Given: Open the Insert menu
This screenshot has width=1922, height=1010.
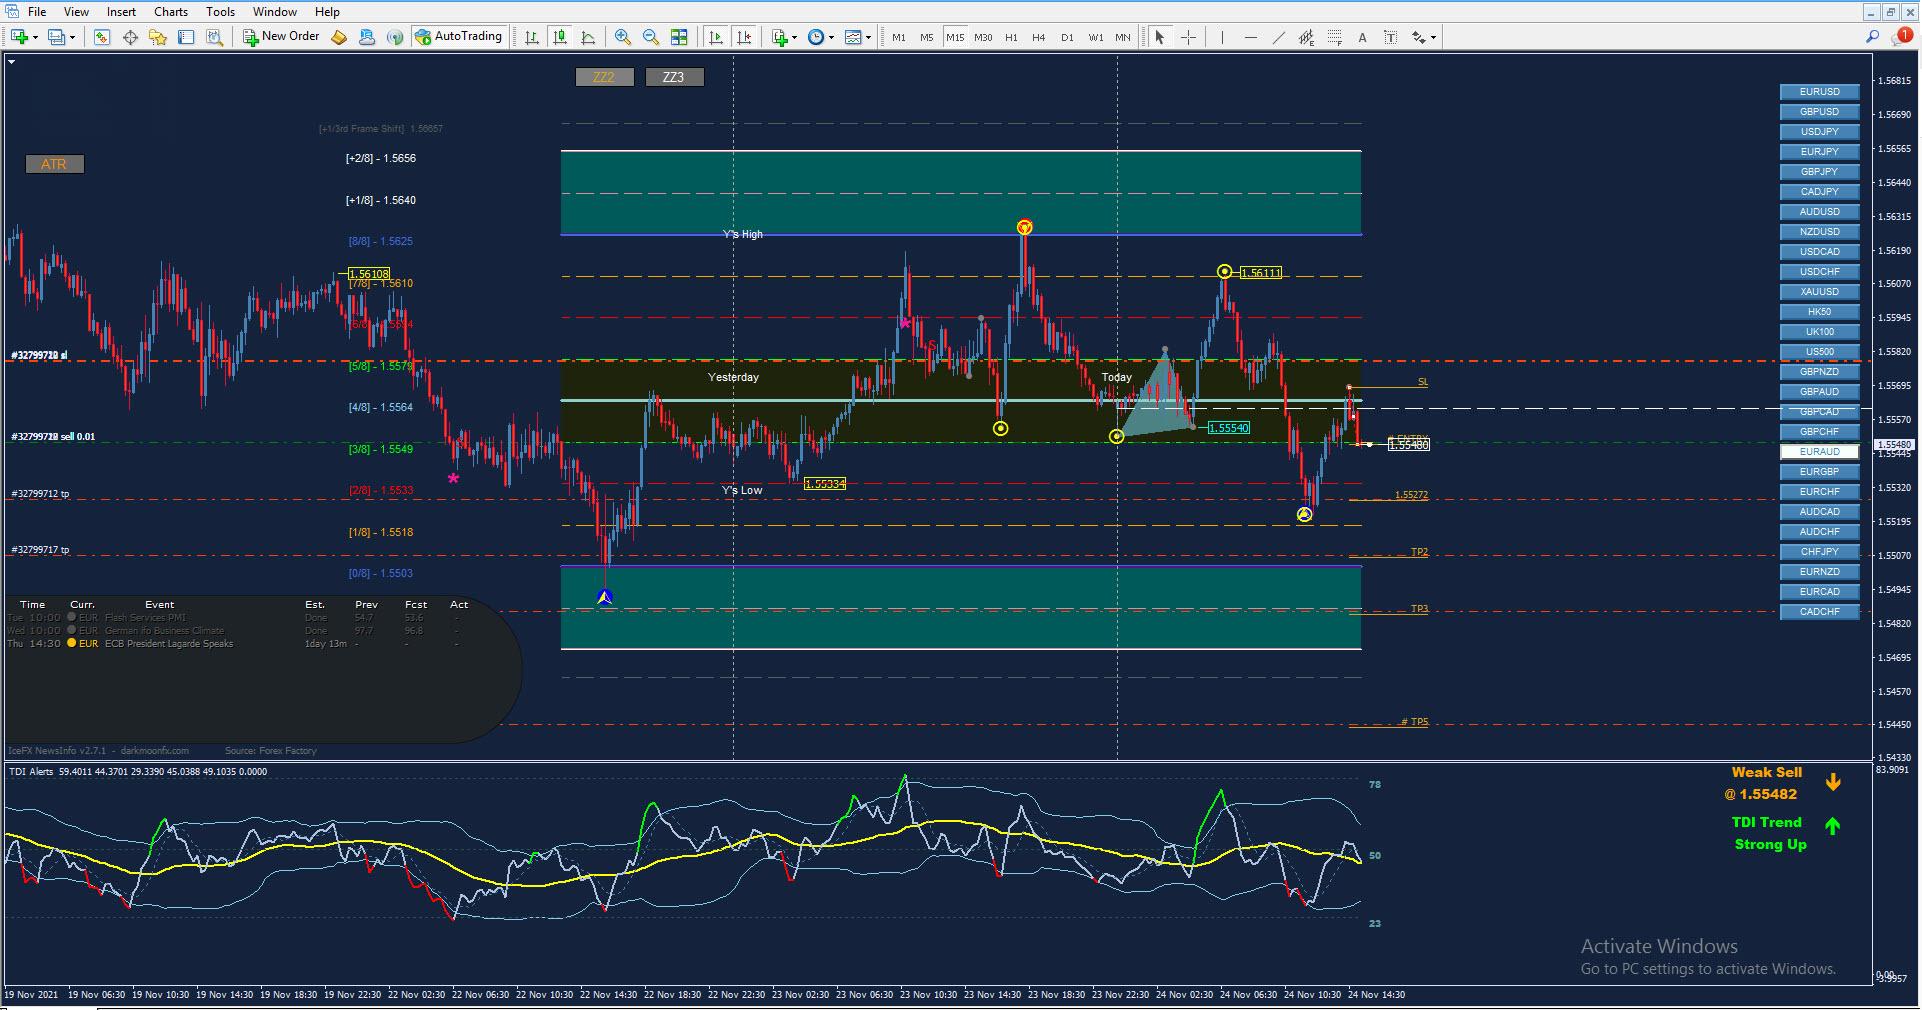Looking at the screenshot, I should pyautogui.click(x=121, y=12).
